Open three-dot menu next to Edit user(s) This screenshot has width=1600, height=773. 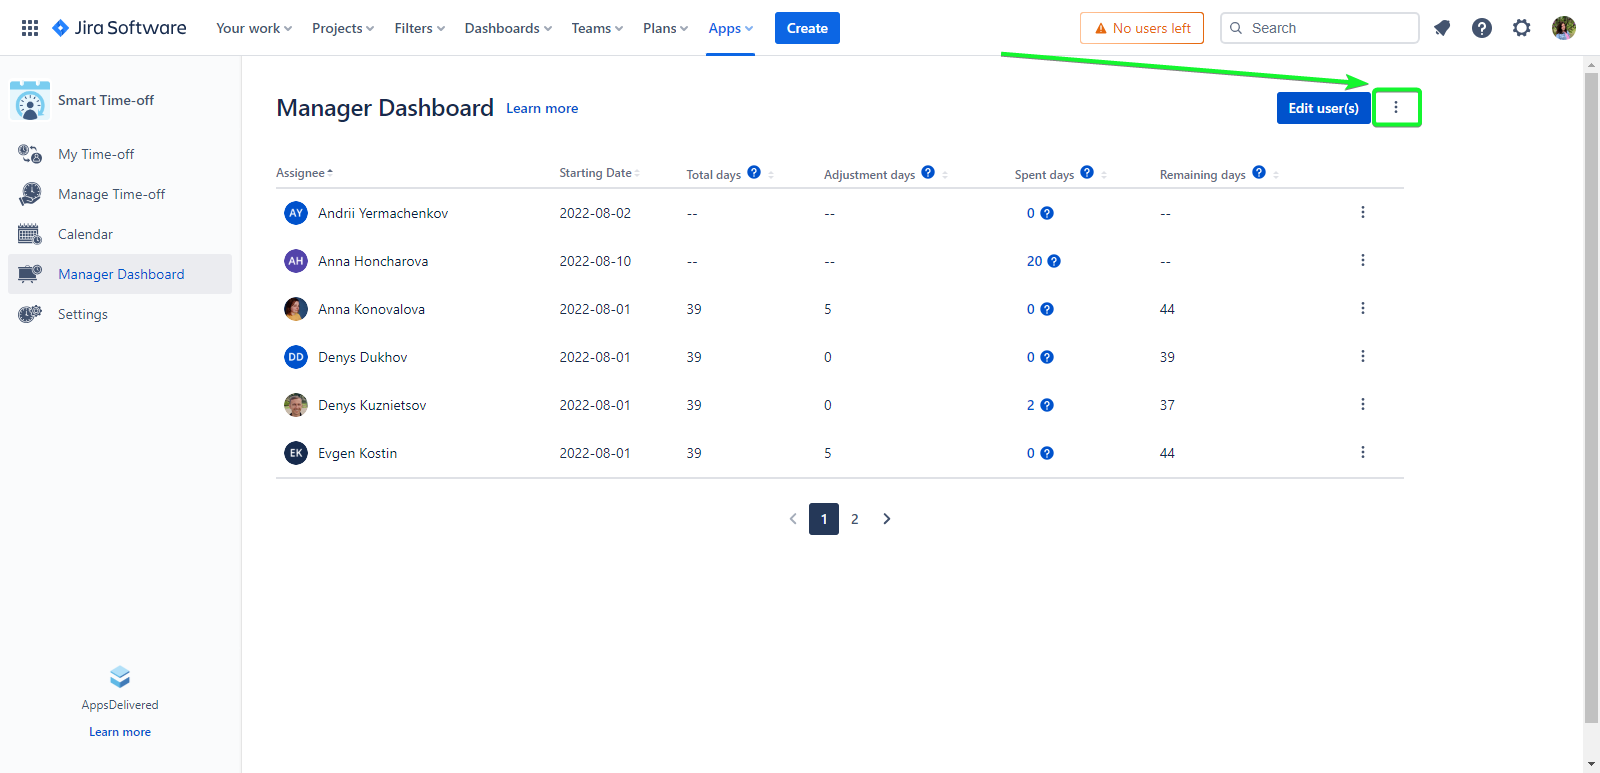pyautogui.click(x=1396, y=107)
